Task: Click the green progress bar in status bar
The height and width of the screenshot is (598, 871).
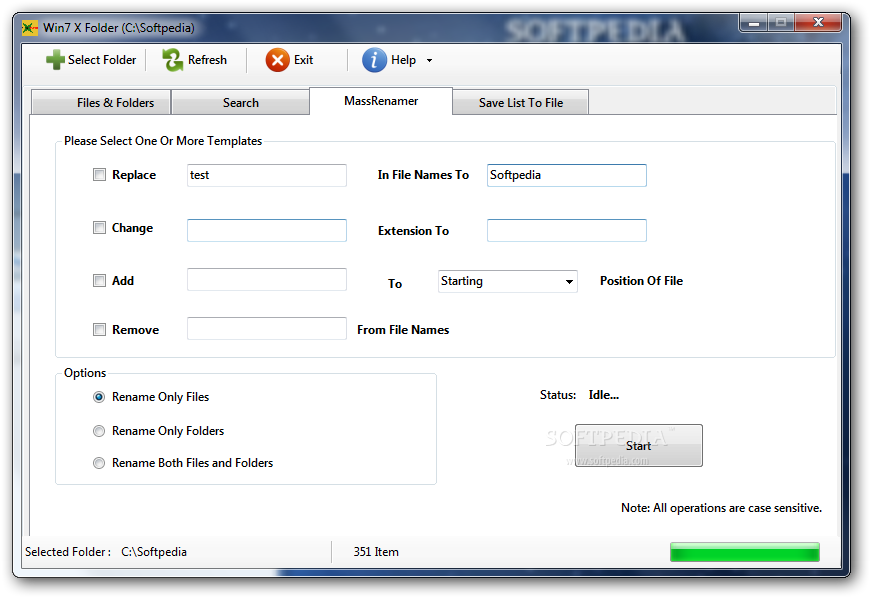Action: pyautogui.click(x=745, y=552)
